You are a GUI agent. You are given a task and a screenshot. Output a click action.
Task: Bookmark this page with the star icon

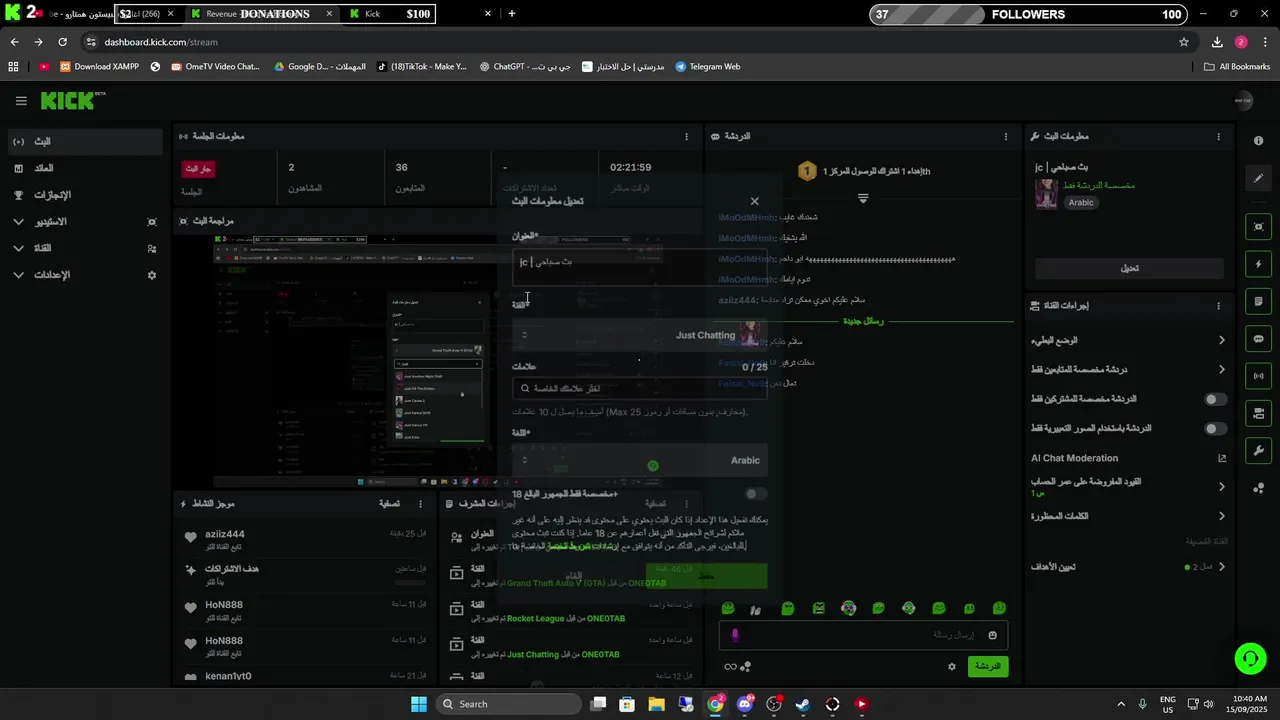1184,42
